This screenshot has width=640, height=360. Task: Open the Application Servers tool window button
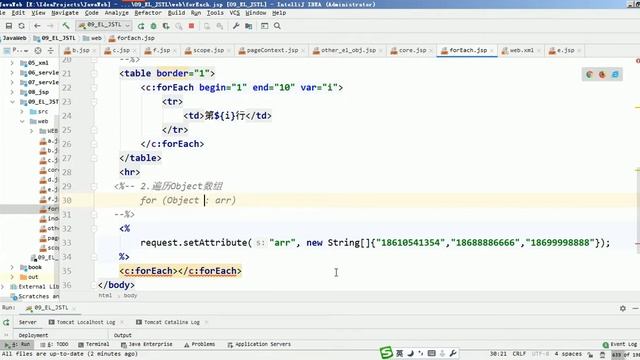click(x=259, y=344)
